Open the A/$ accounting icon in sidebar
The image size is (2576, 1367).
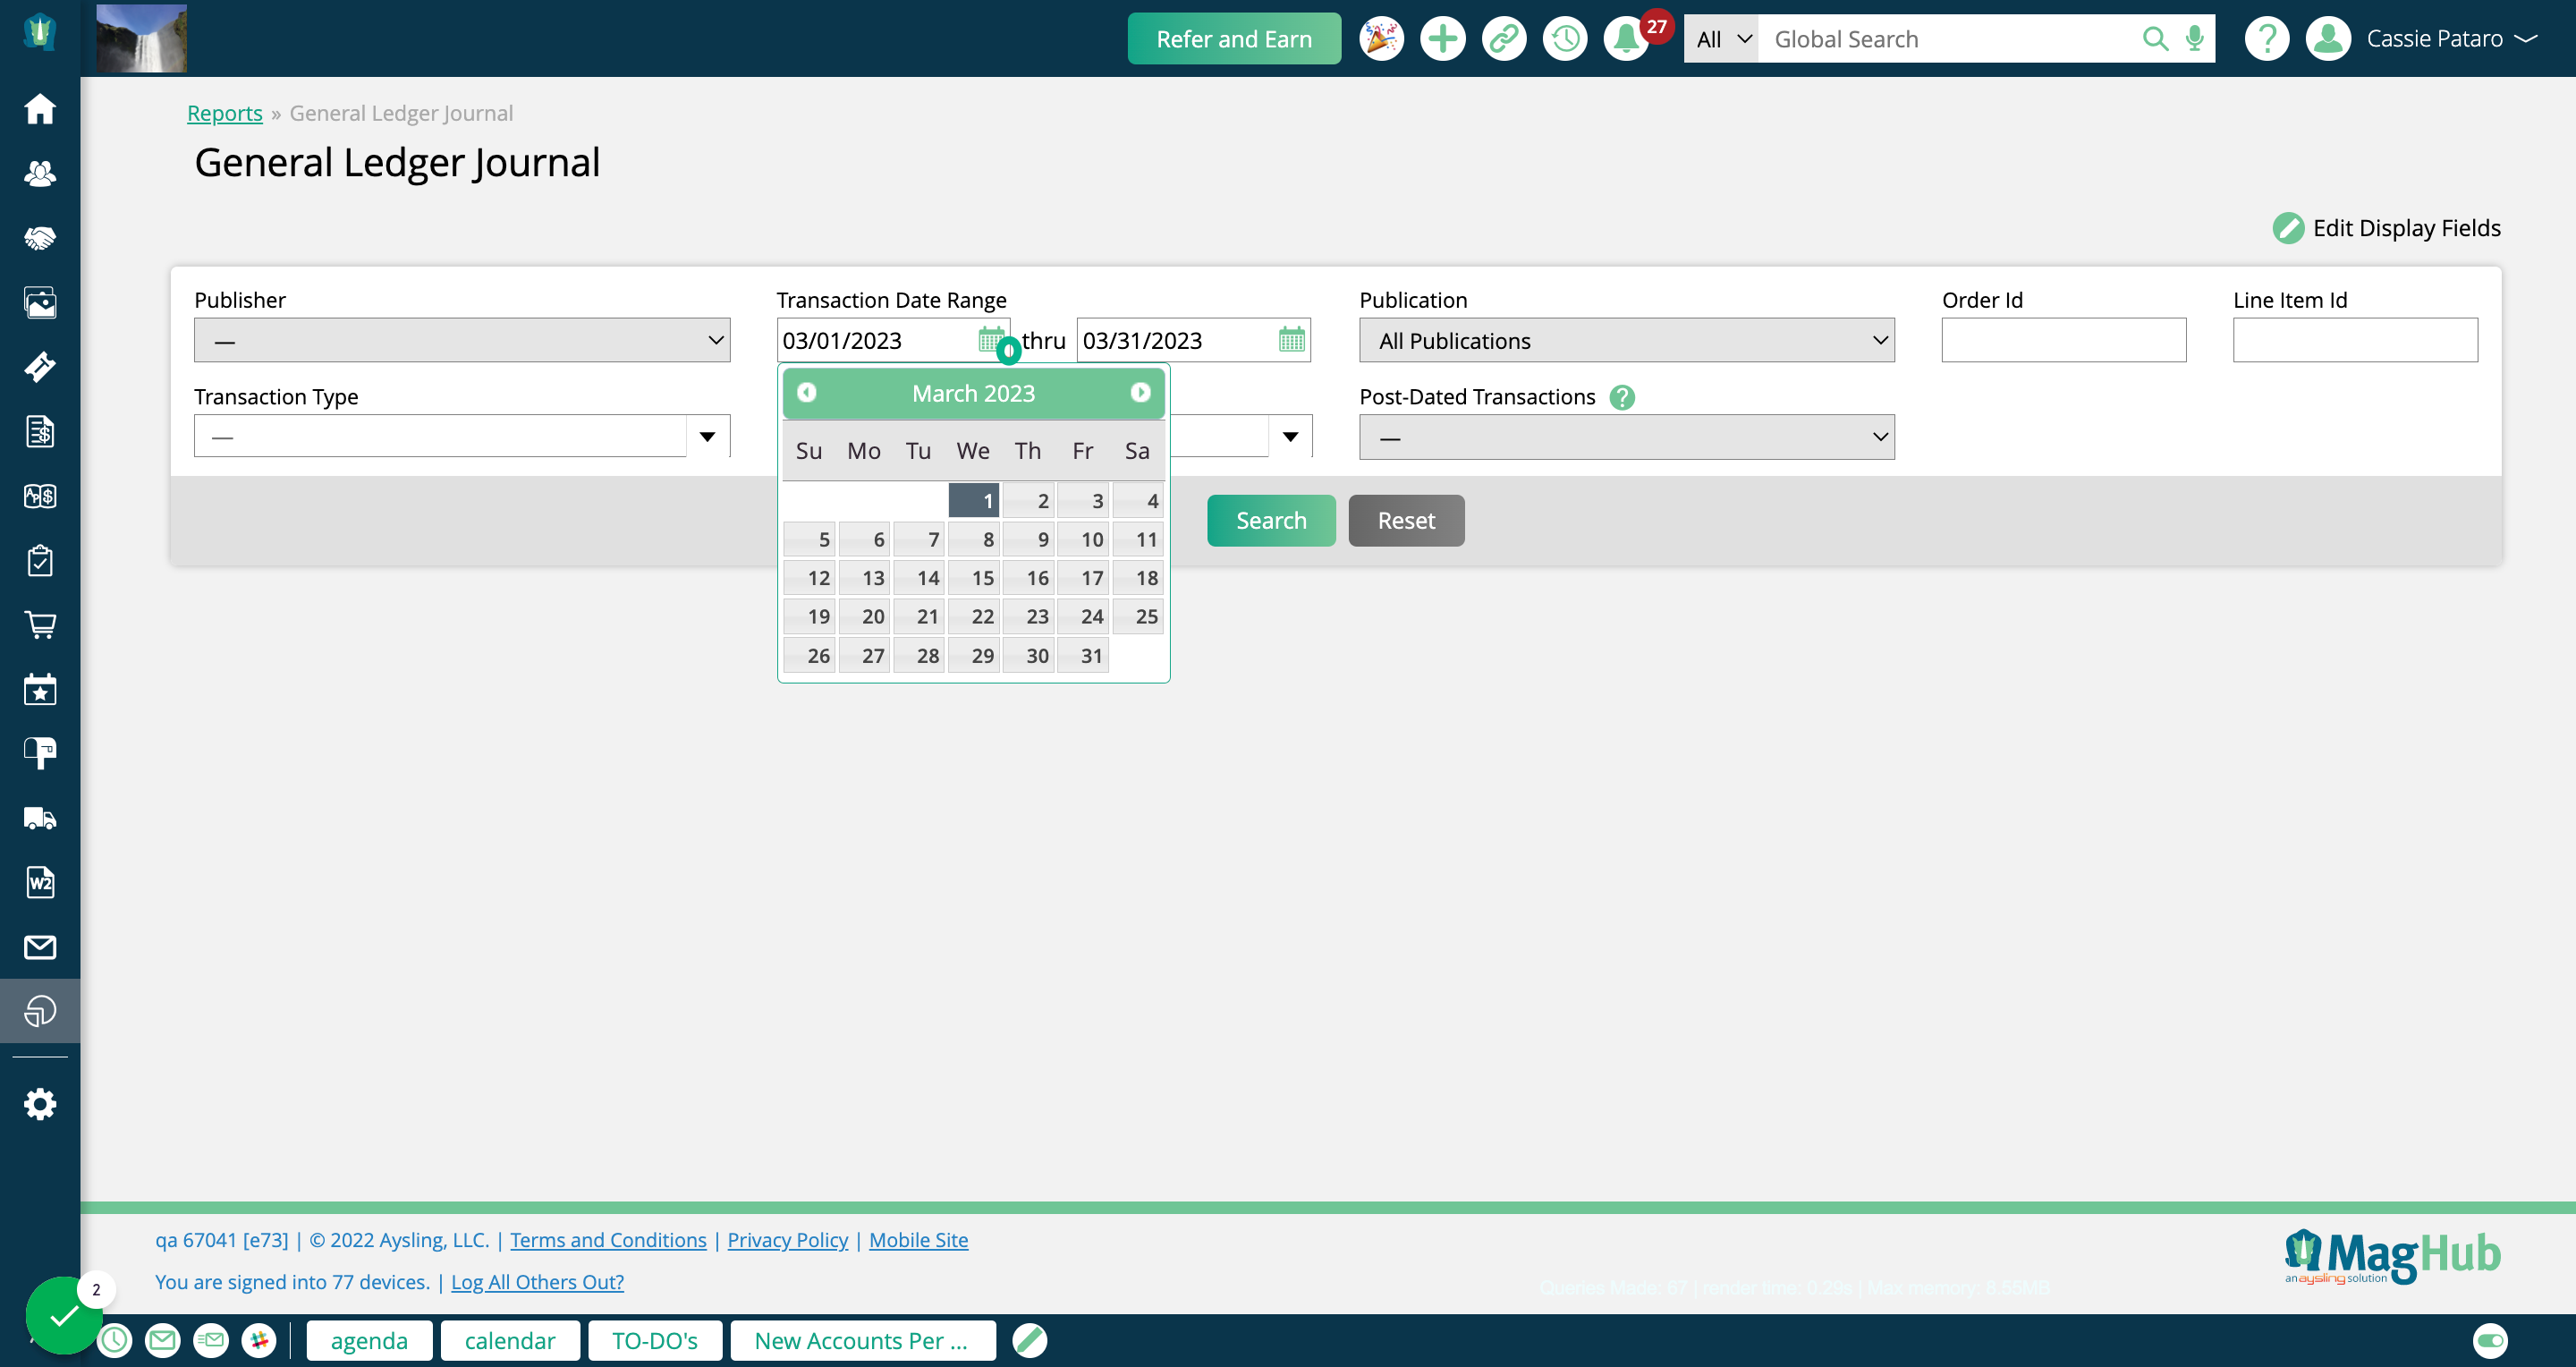(40, 496)
